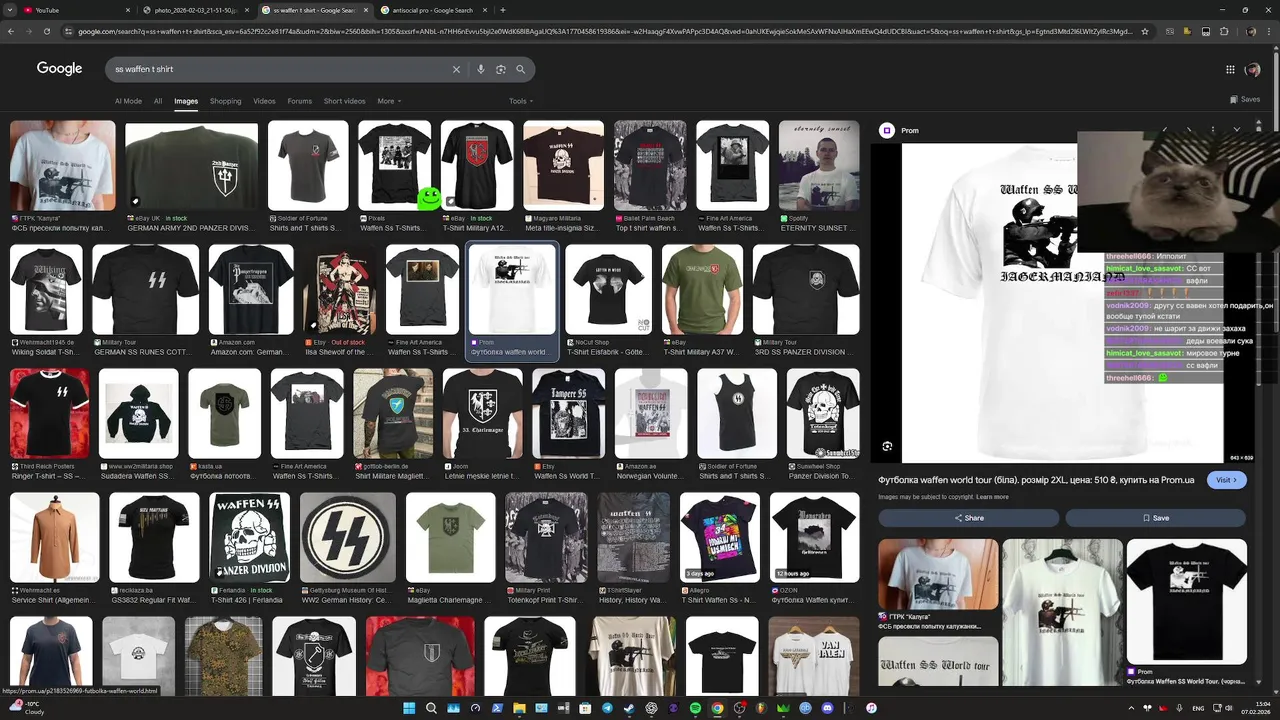The height and width of the screenshot is (720, 1280).
Task: Open a new browser tab
Action: (502, 10)
